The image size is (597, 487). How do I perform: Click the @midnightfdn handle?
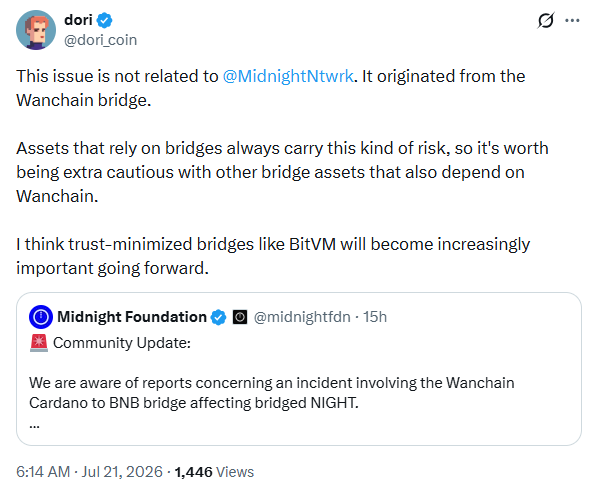(302, 317)
